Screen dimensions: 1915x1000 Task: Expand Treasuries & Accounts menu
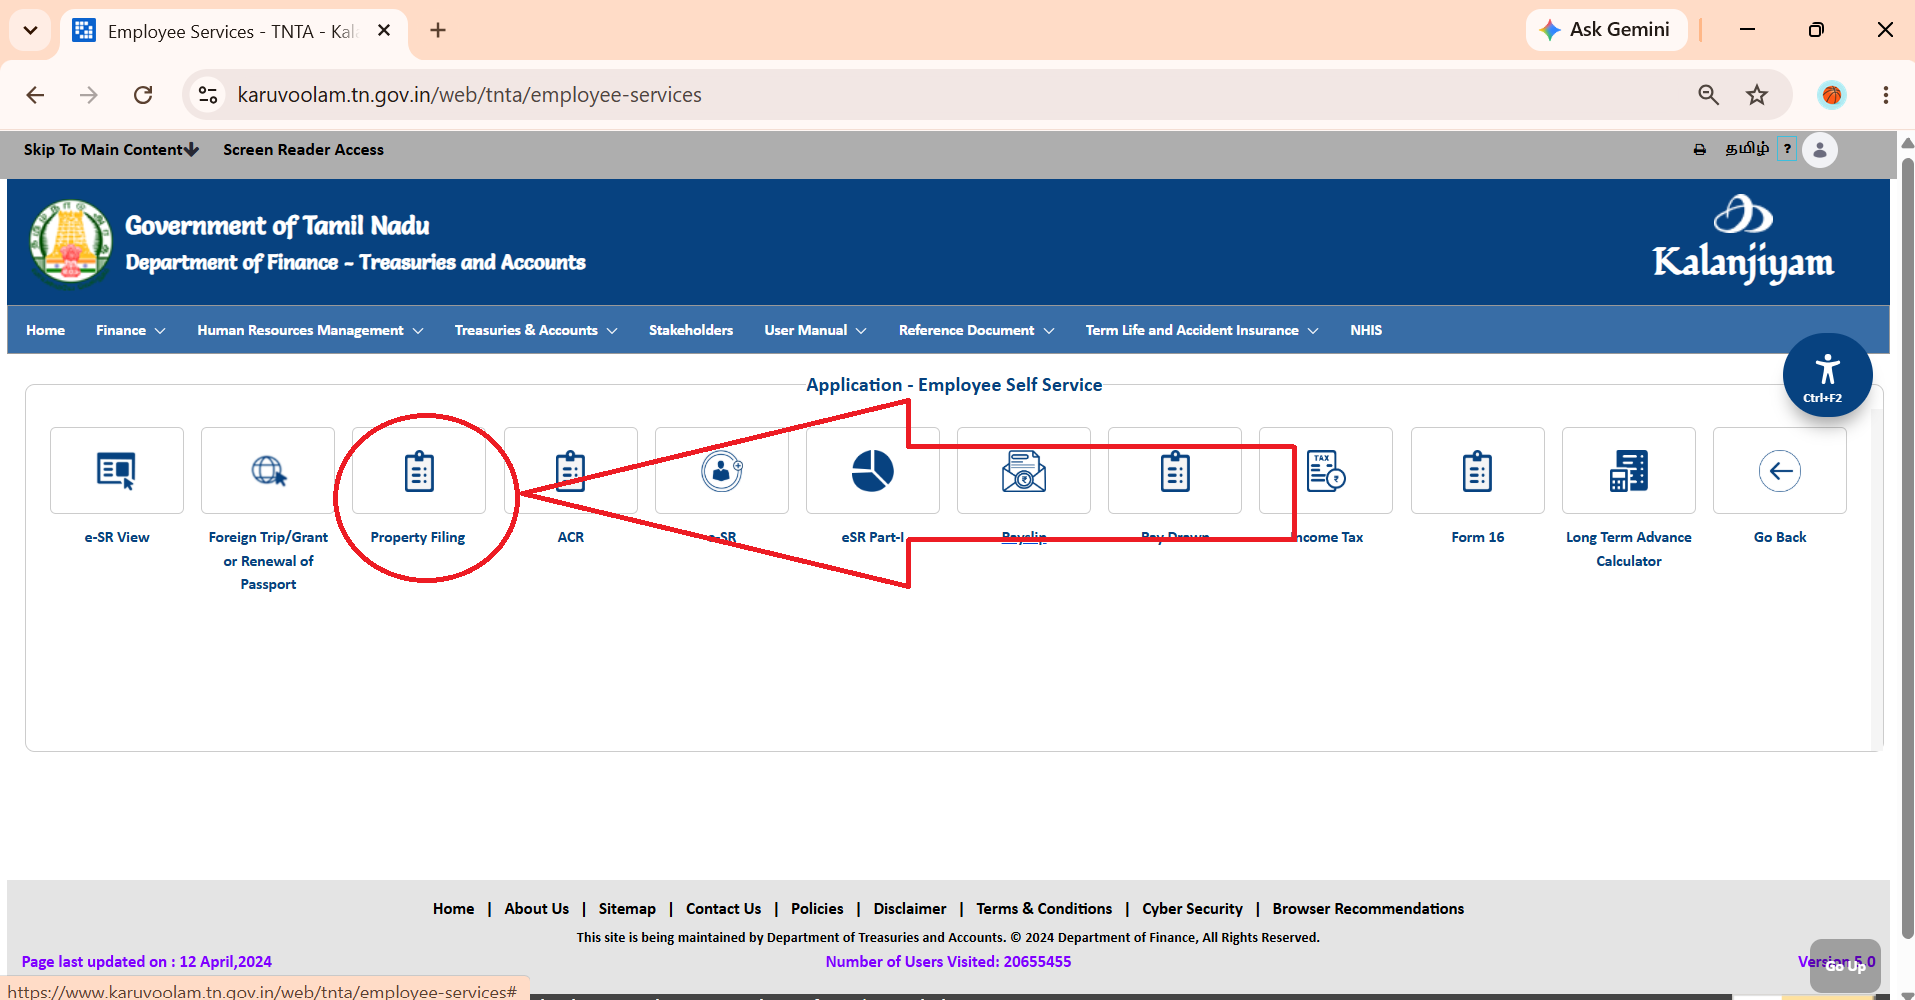536,330
